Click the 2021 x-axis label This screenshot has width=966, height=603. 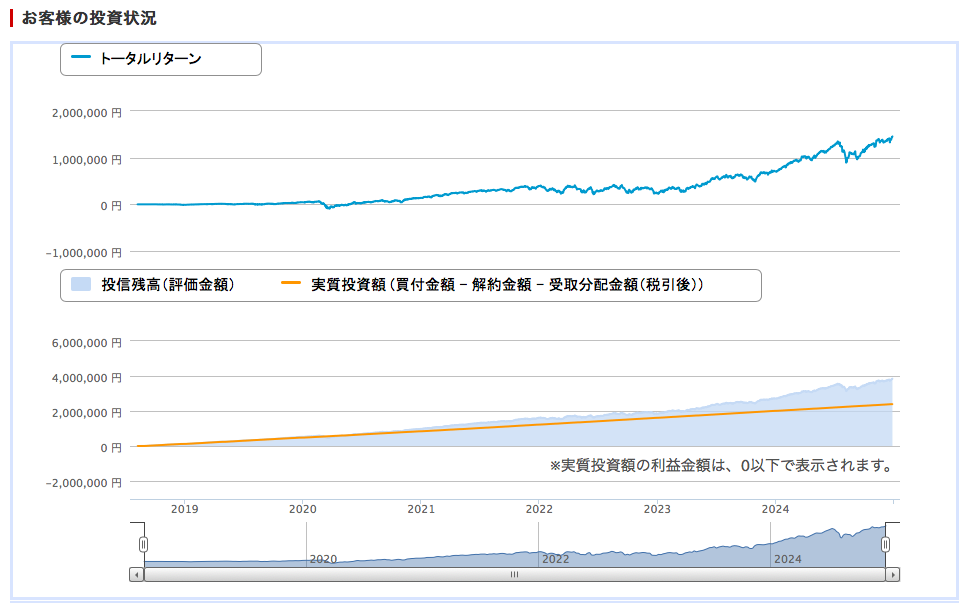click(x=421, y=509)
